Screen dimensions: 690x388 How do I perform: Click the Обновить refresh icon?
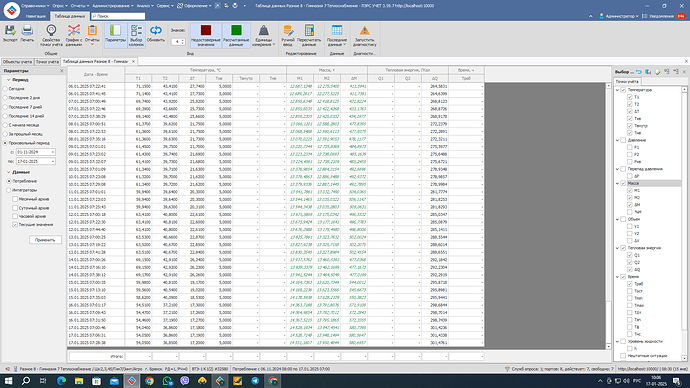click(155, 30)
